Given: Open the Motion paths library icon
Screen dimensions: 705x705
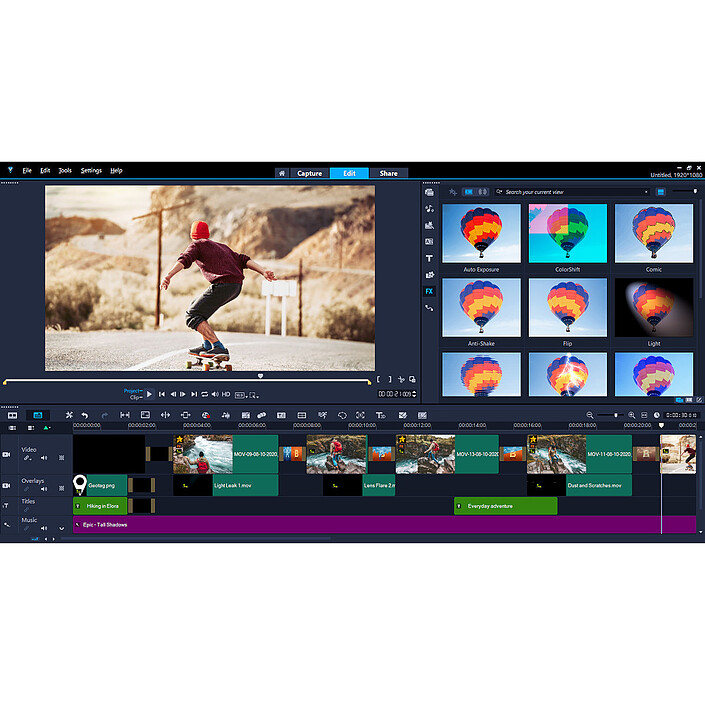Looking at the screenshot, I should point(429,308).
